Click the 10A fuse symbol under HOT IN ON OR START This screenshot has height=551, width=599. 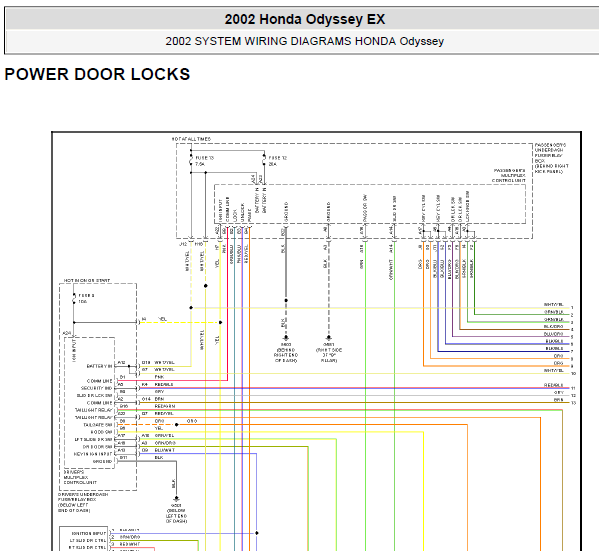pyautogui.click(x=74, y=299)
